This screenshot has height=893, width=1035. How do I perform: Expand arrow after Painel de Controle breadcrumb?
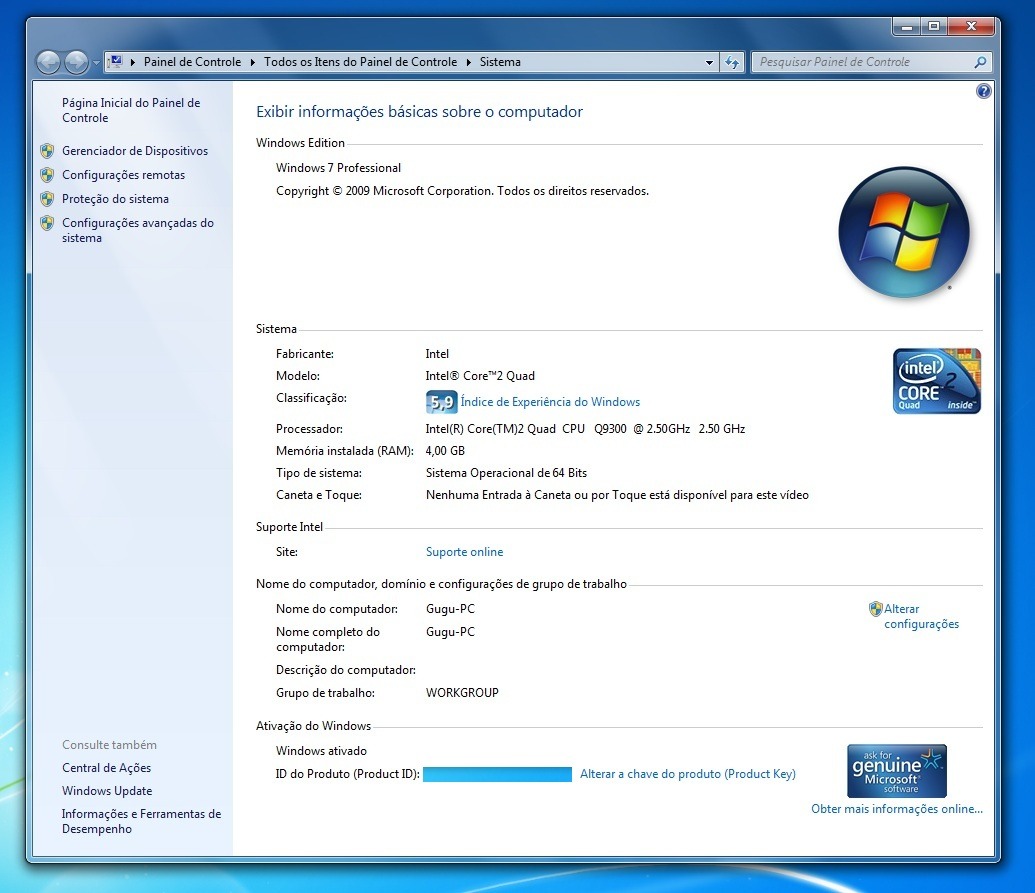(x=252, y=62)
